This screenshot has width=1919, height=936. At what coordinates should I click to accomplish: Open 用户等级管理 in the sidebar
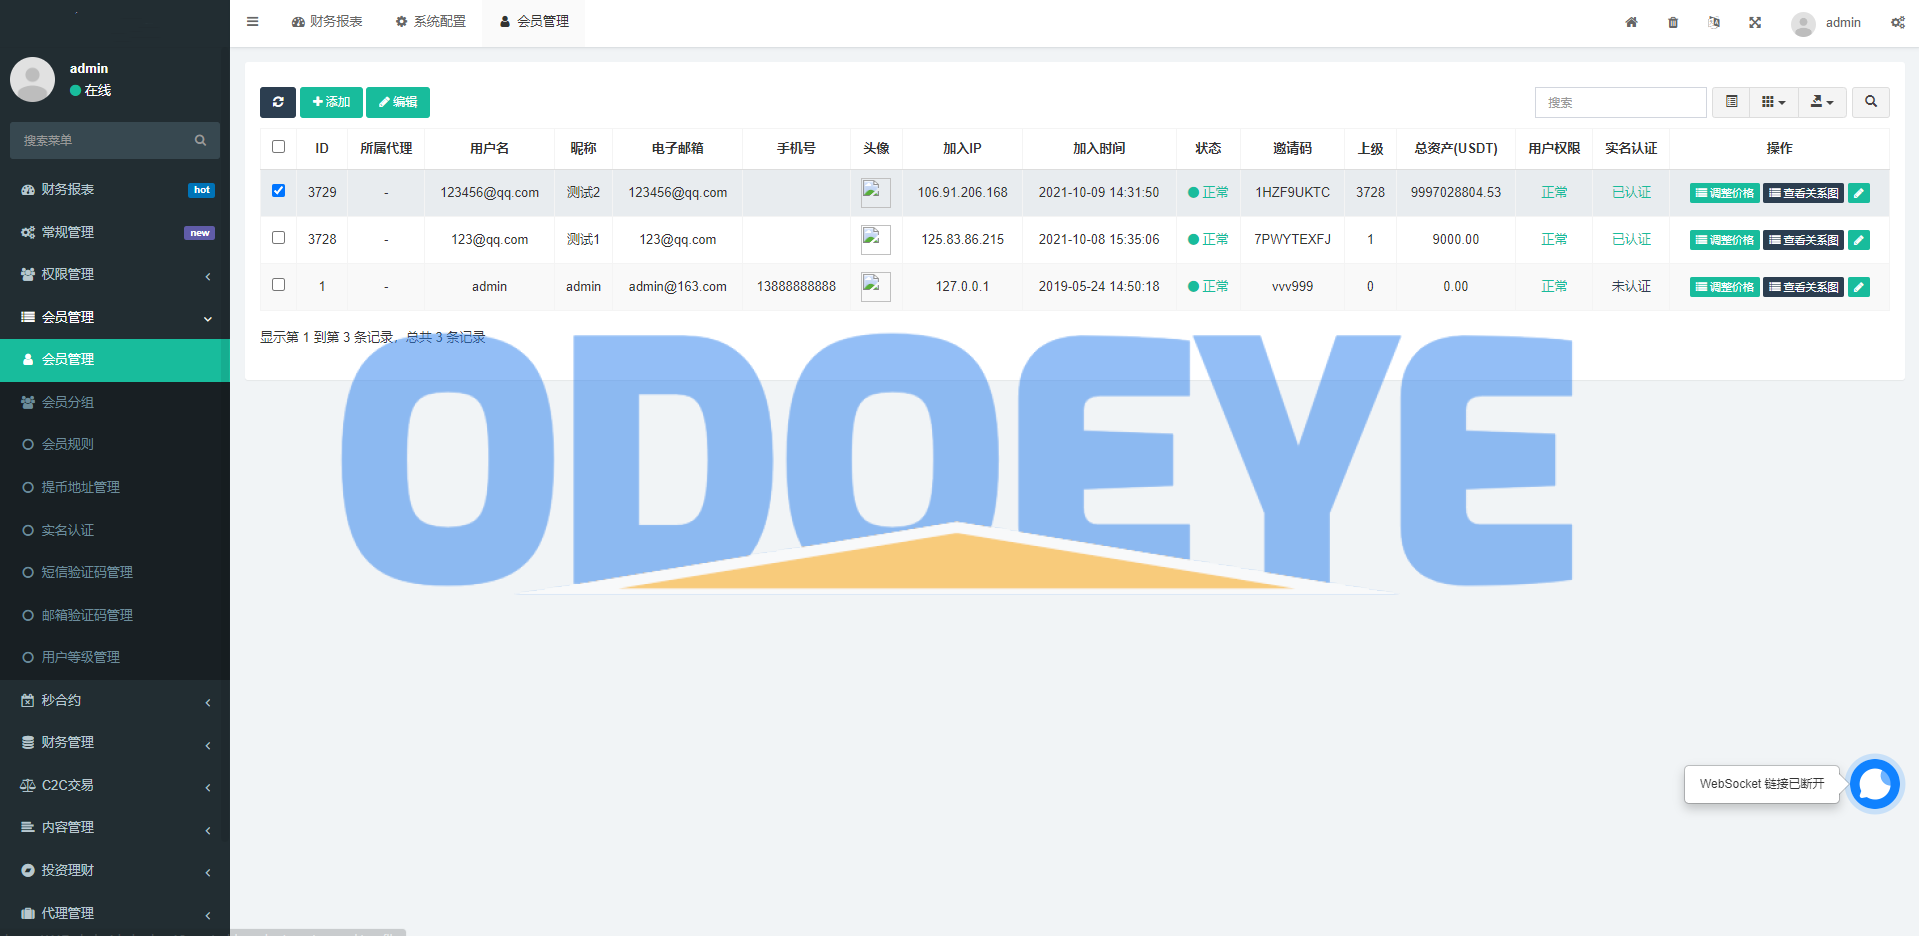(115, 657)
